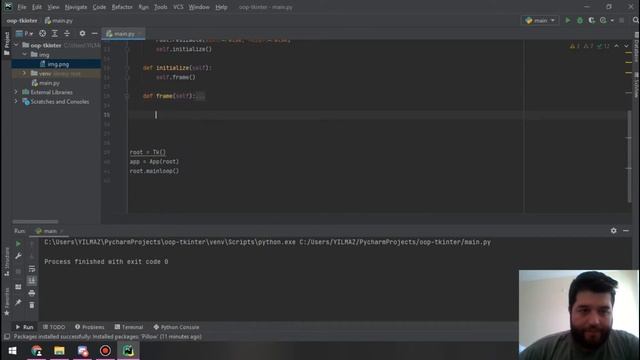
Task: Run the main configuration with green play button
Action: (567, 20)
